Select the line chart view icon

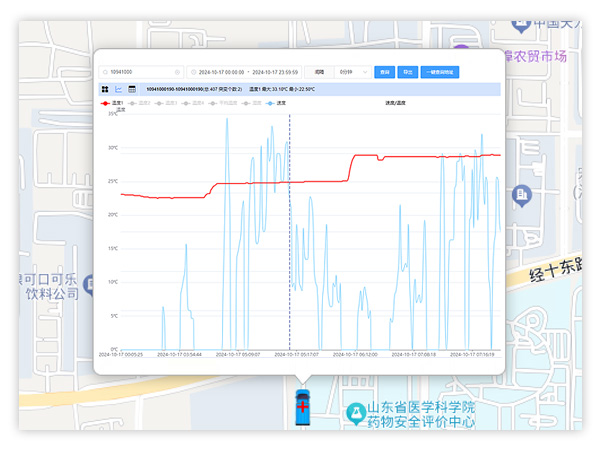pyautogui.click(x=118, y=89)
